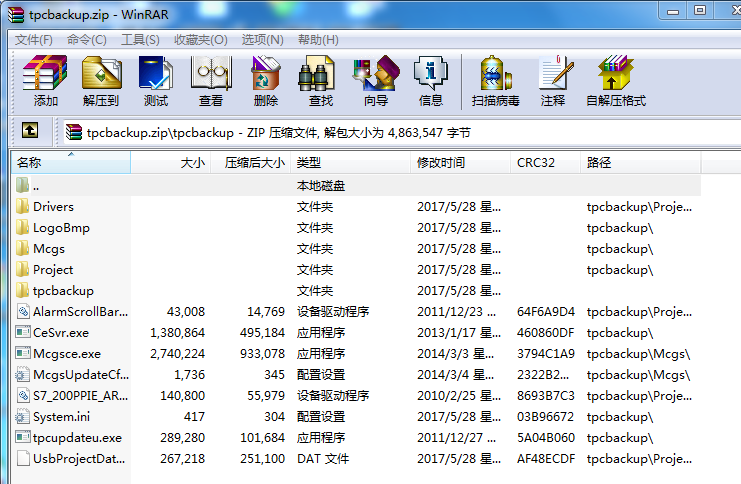Click 自解压格式 (SFX) toolbar icon
741x484 pixels.
point(616,81)
